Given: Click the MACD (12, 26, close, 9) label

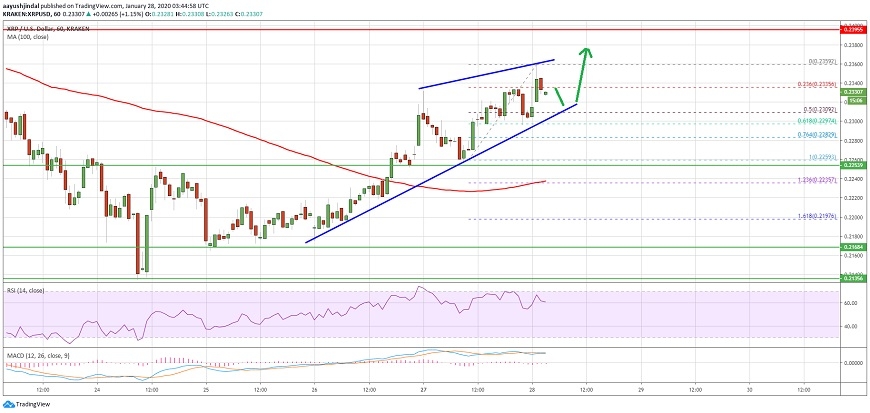Looking at the screenshot, I should point(37,355).
